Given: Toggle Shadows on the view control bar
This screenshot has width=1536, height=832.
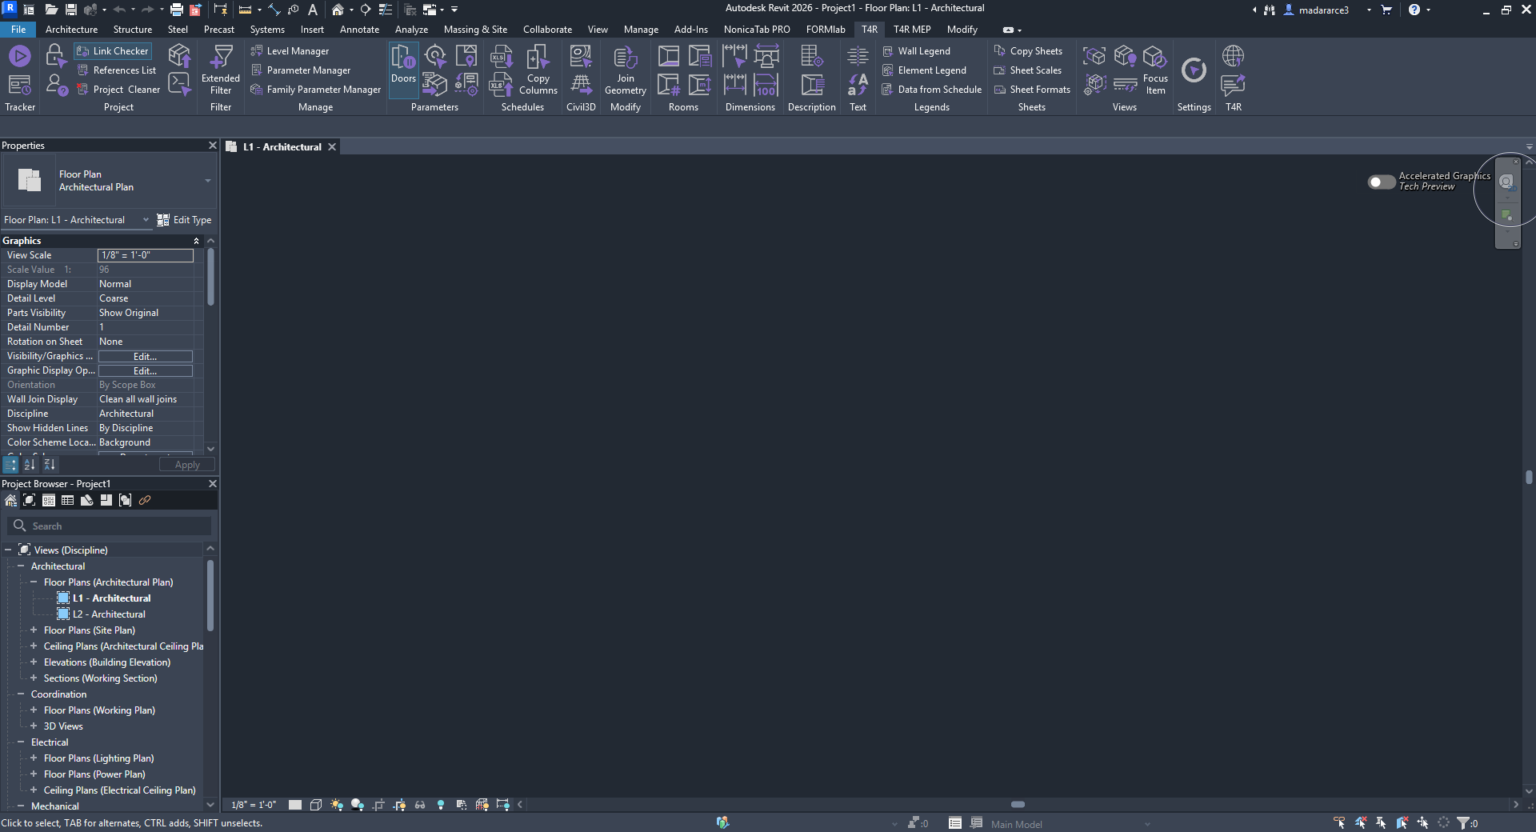Looking at the screenshot, I should pos(357,804).
